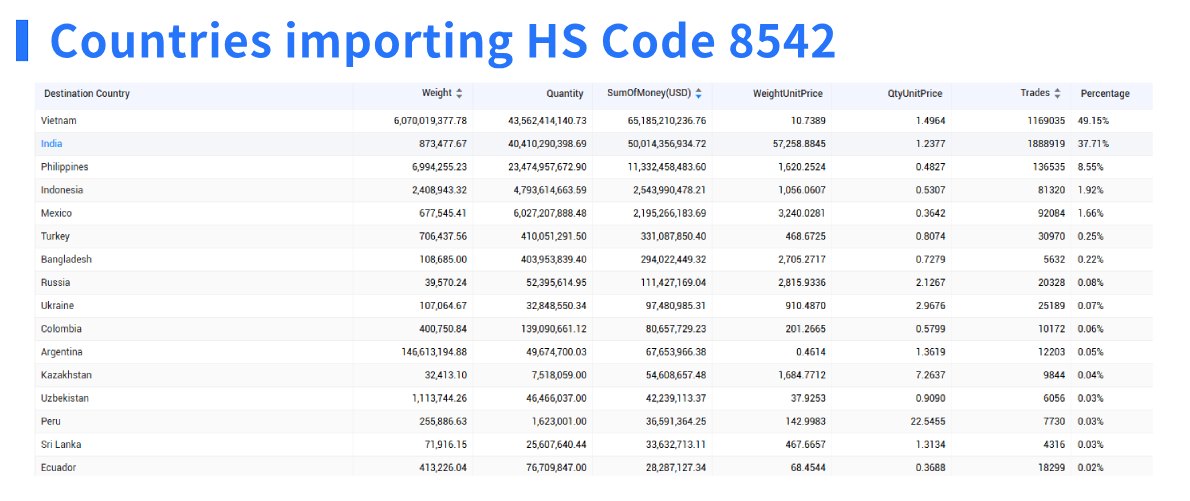Select the Indonesia row name

(x=62, y=190)
